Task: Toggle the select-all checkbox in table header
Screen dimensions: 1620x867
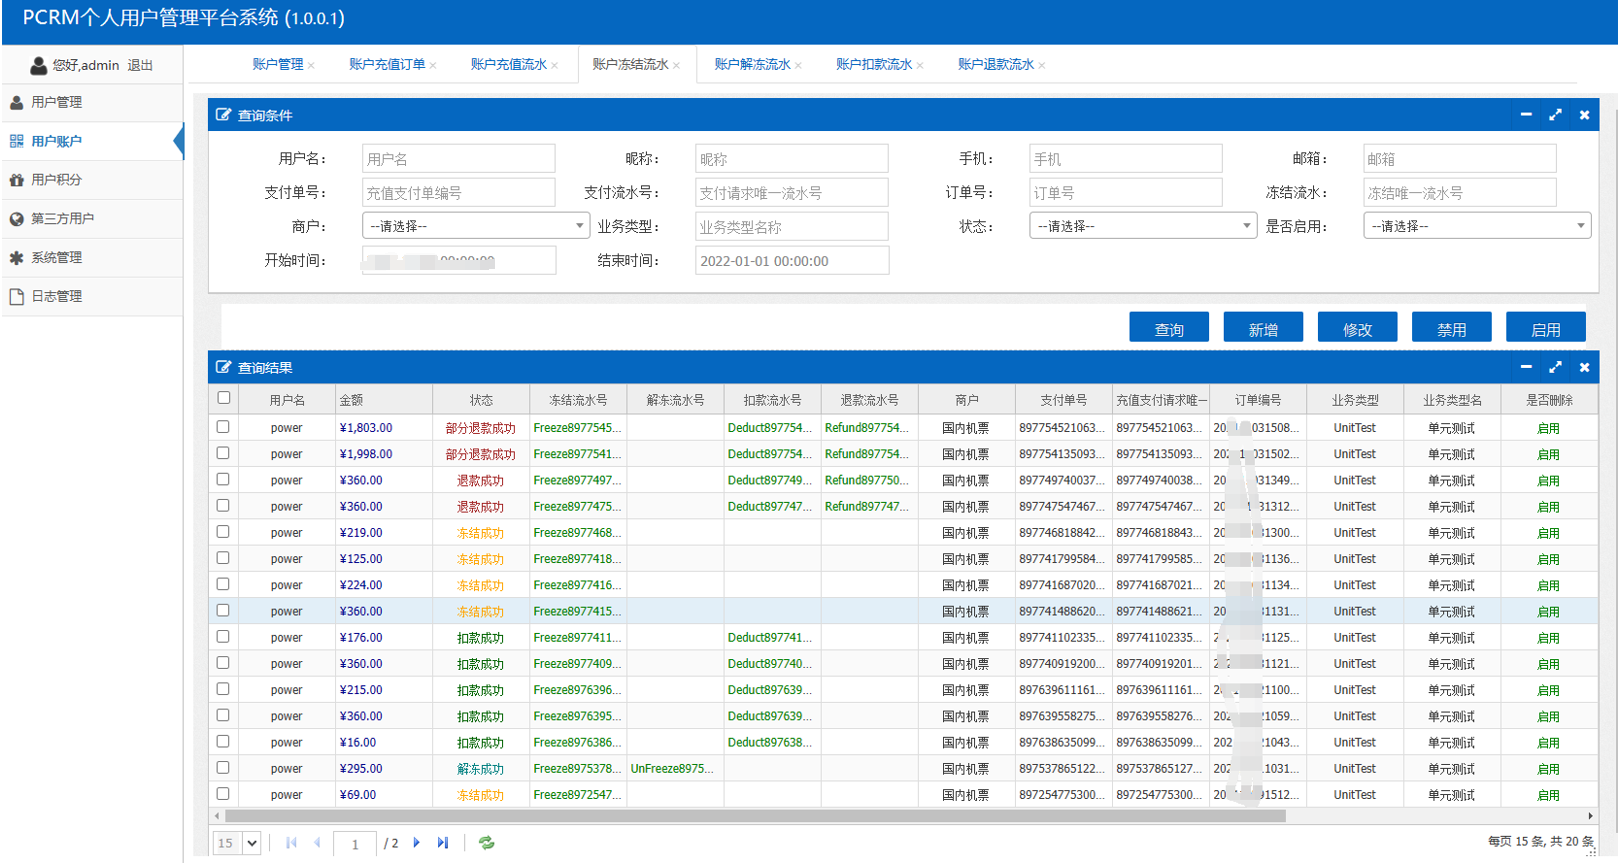Action: point(224,398)
